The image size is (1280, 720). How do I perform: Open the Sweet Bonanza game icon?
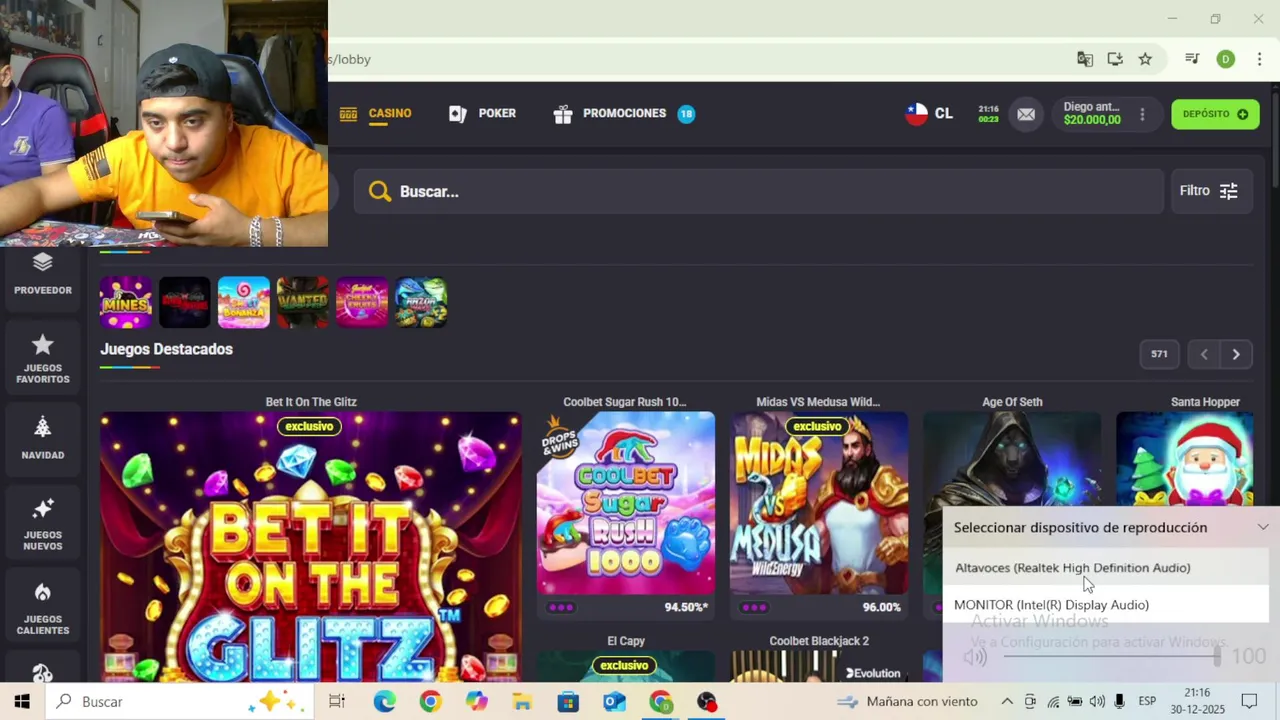coord(244,302)
